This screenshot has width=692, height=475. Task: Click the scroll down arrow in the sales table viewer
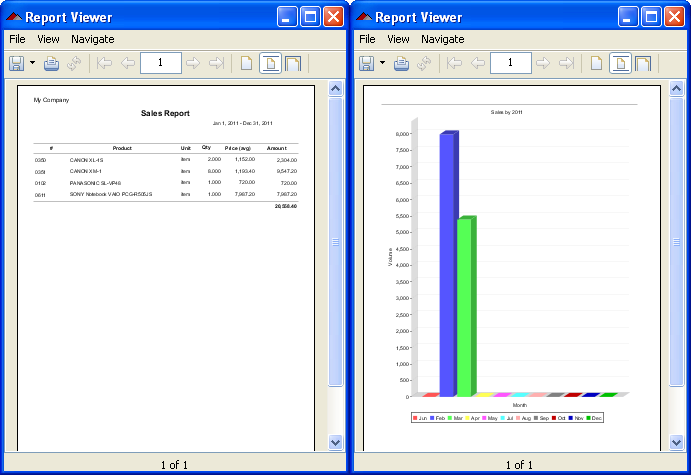pyautogui.click(x=336, y=441)
